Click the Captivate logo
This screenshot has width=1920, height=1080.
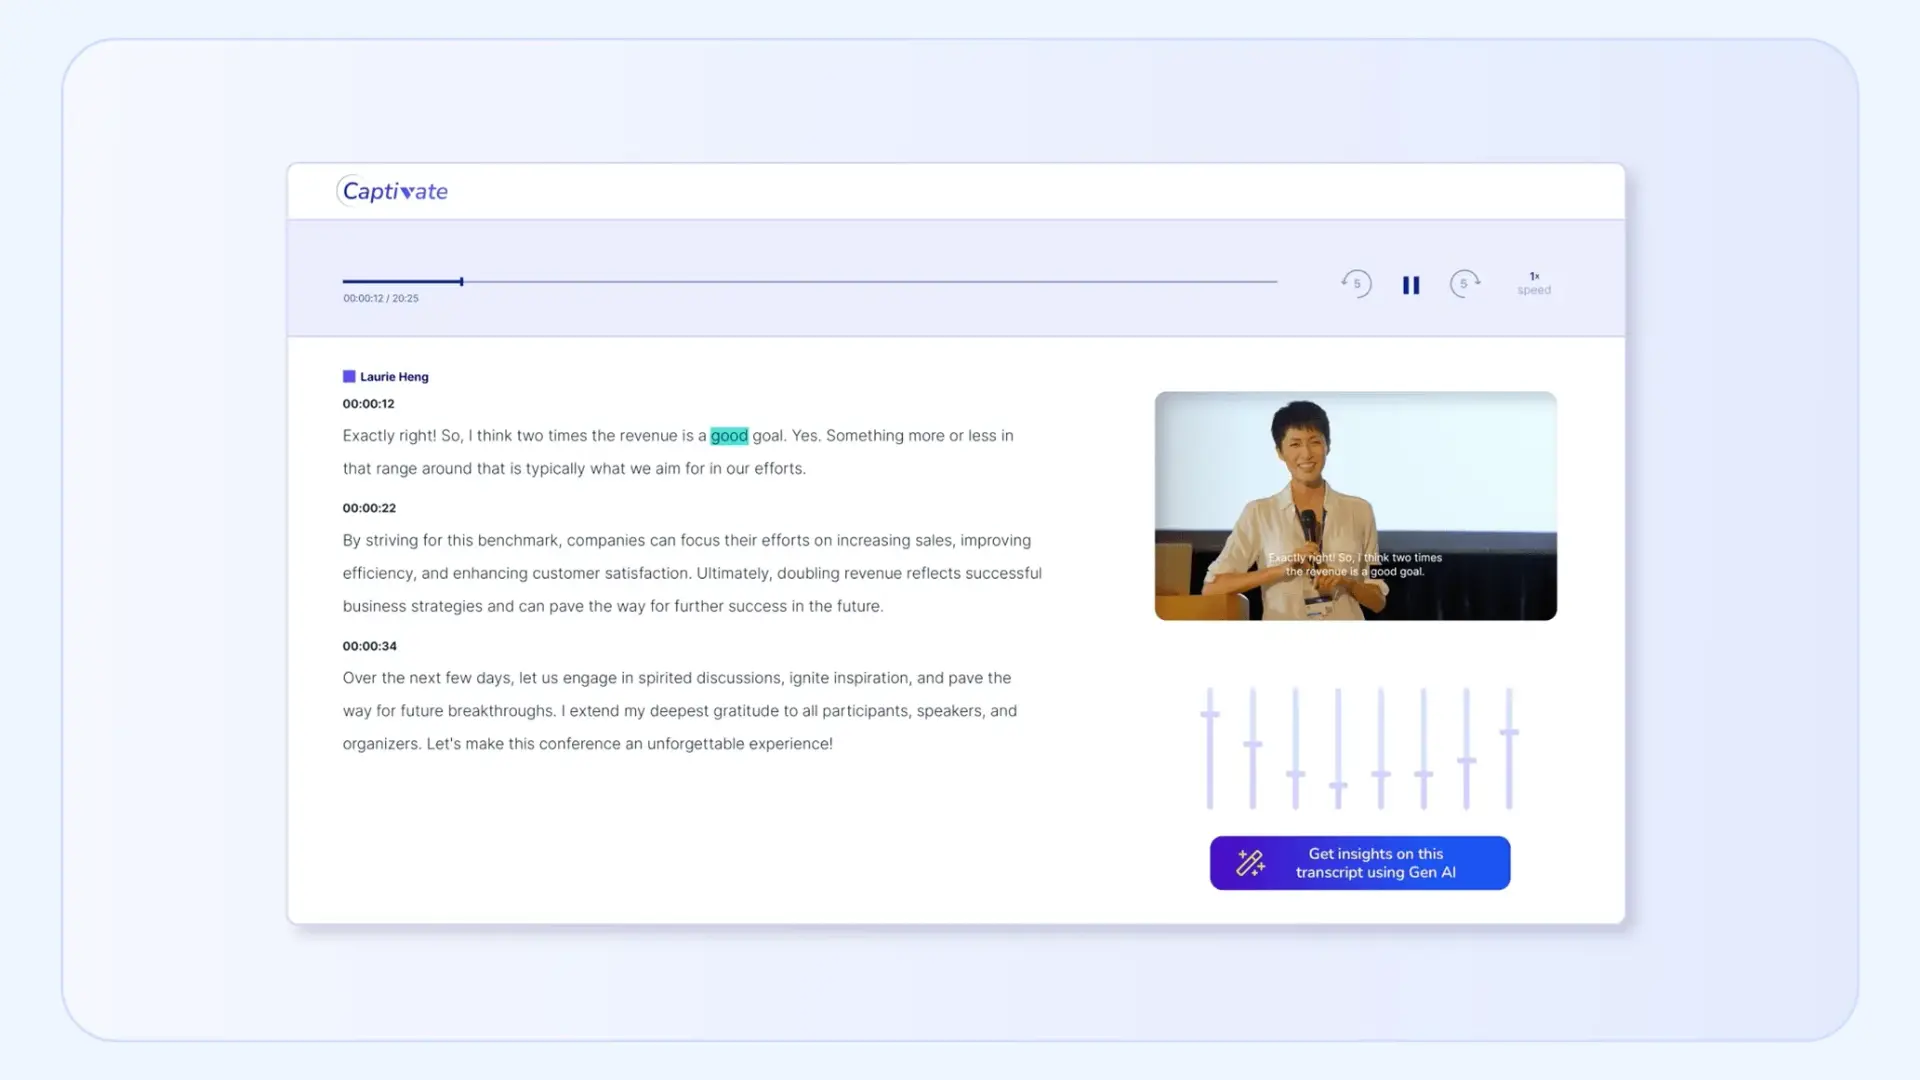393,190
